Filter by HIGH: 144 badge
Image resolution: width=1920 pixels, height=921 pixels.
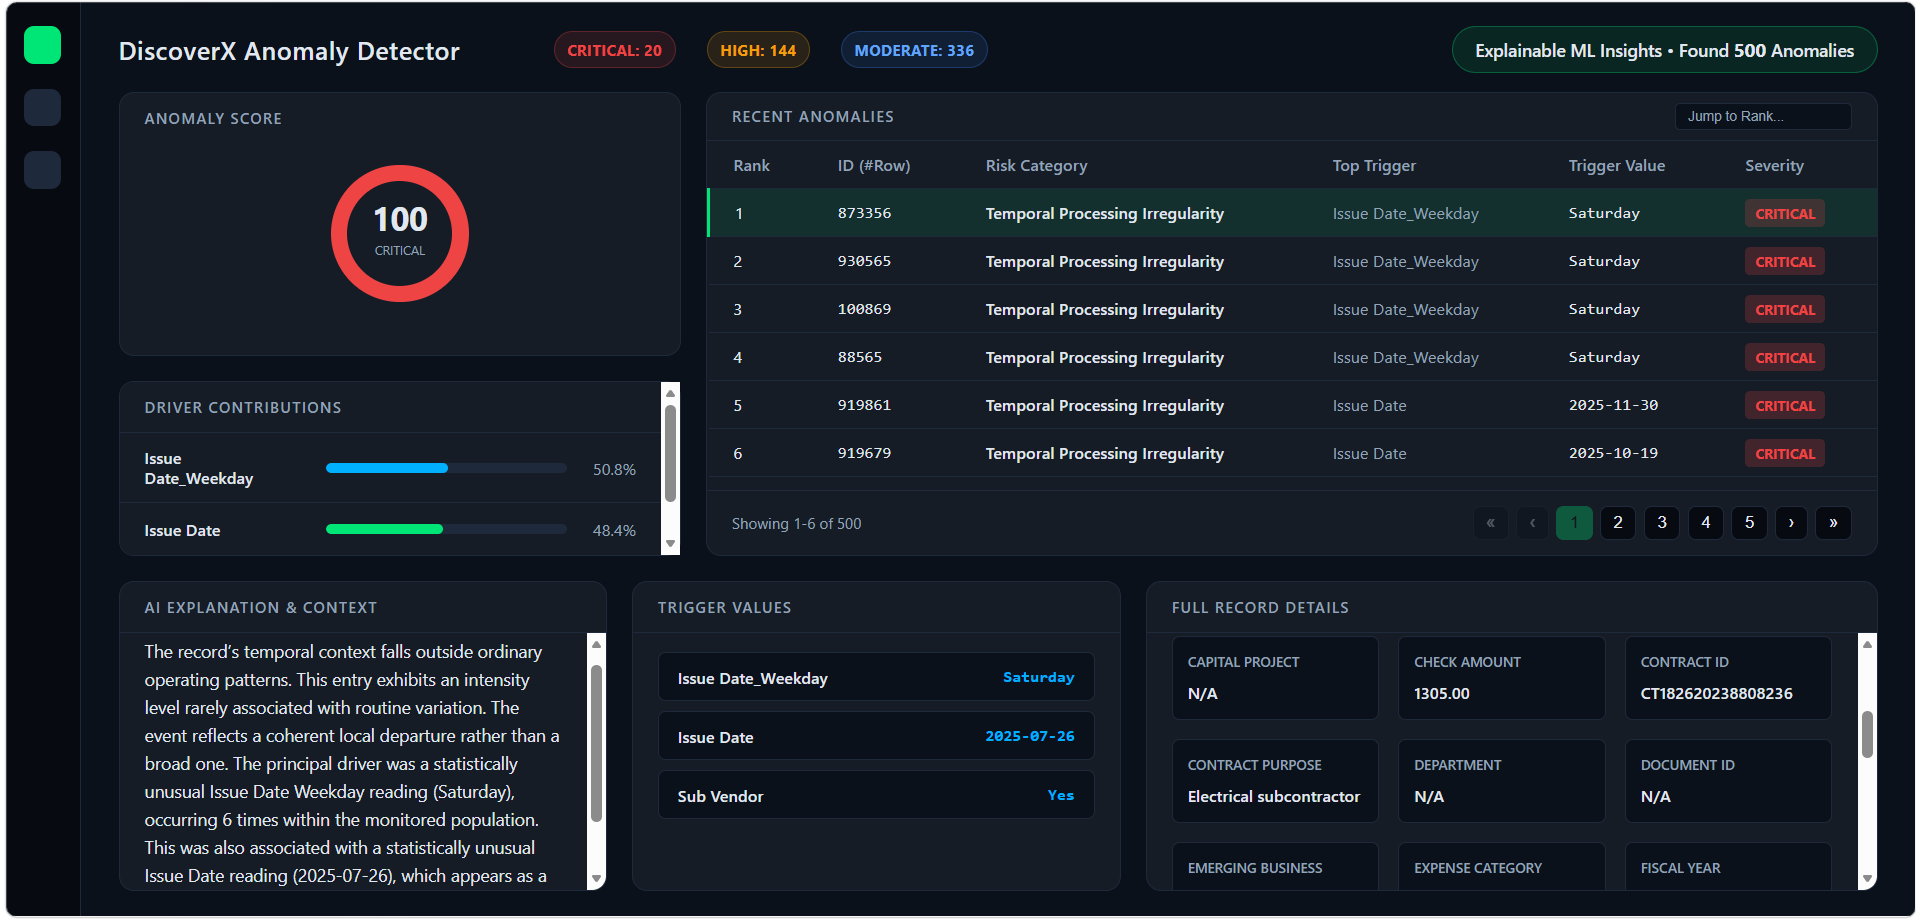tap(758, 50)
